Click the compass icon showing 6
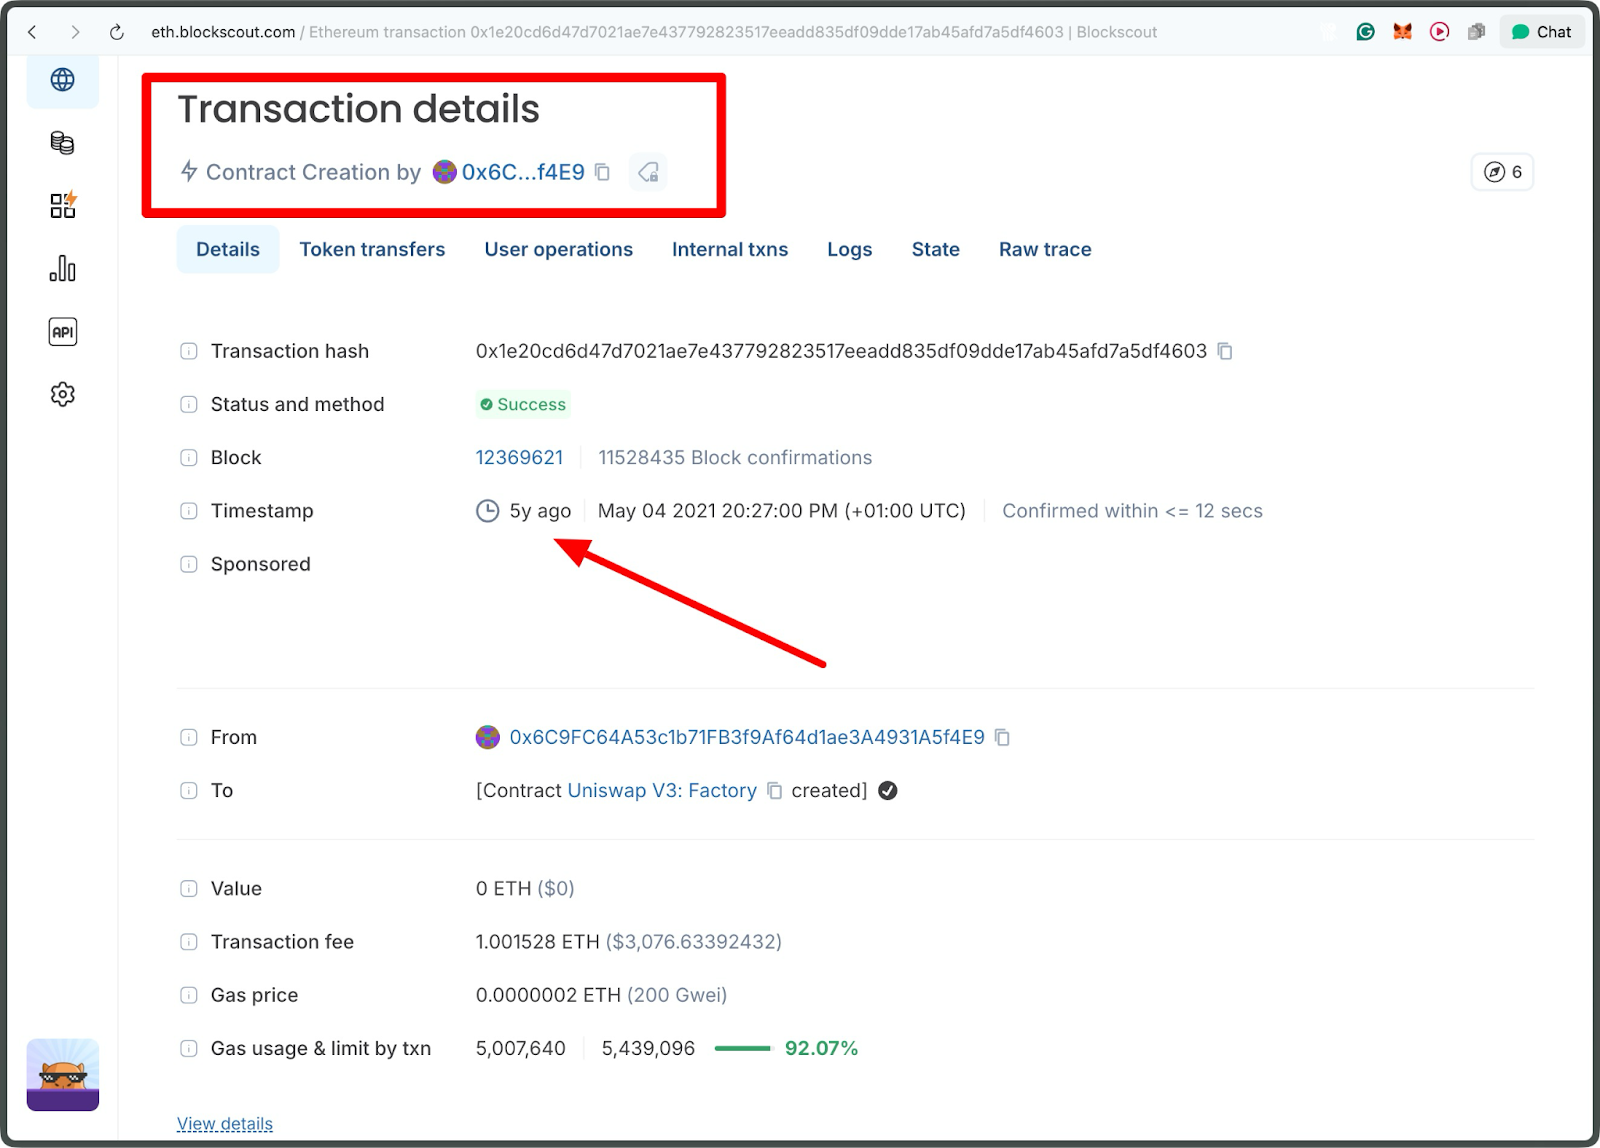Image resolution: width=1600 pixels, height=1148 pixels. 1502,171
